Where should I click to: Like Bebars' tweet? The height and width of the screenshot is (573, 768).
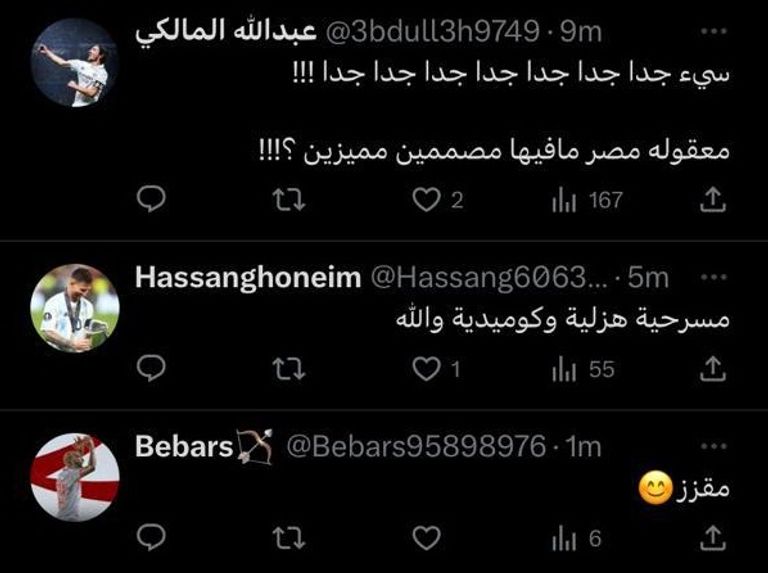(x=426, y=538)
